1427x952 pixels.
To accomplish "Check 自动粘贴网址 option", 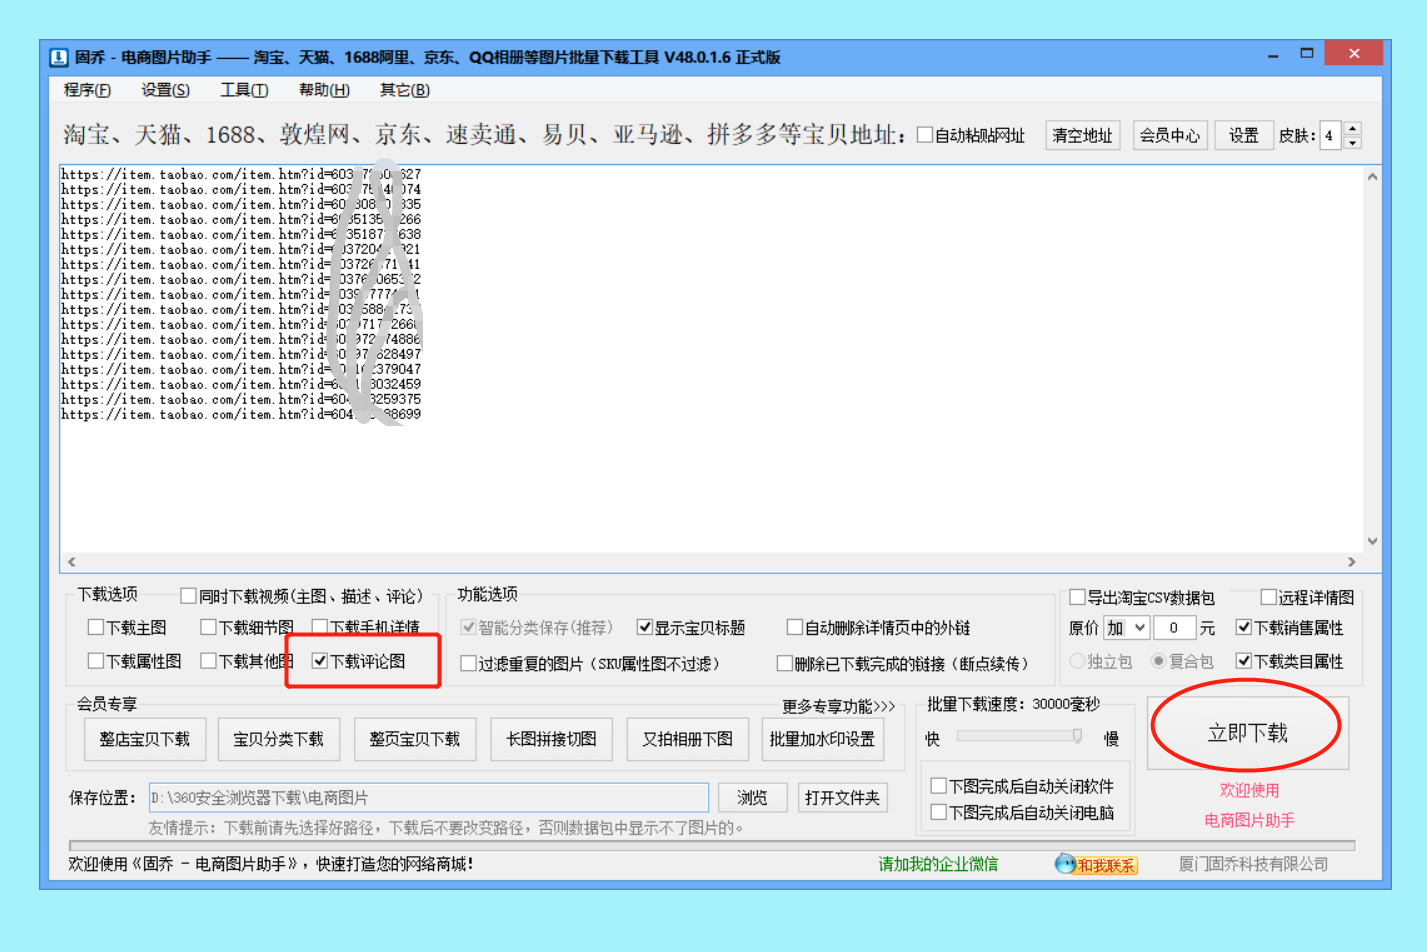I will coord(925,135).
